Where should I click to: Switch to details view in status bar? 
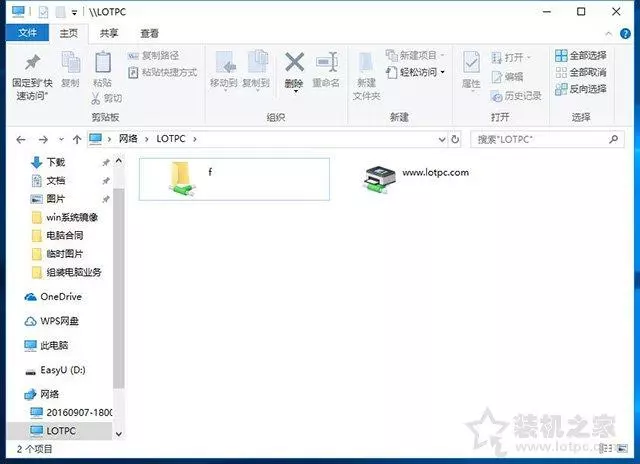point(606,449)
